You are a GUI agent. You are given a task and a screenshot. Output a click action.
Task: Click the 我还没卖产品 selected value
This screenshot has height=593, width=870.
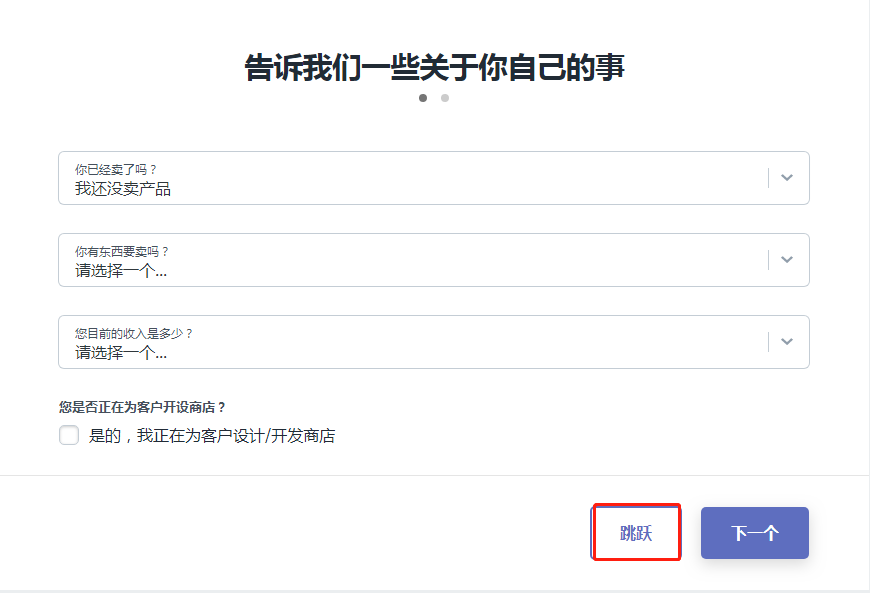point(123,188)
